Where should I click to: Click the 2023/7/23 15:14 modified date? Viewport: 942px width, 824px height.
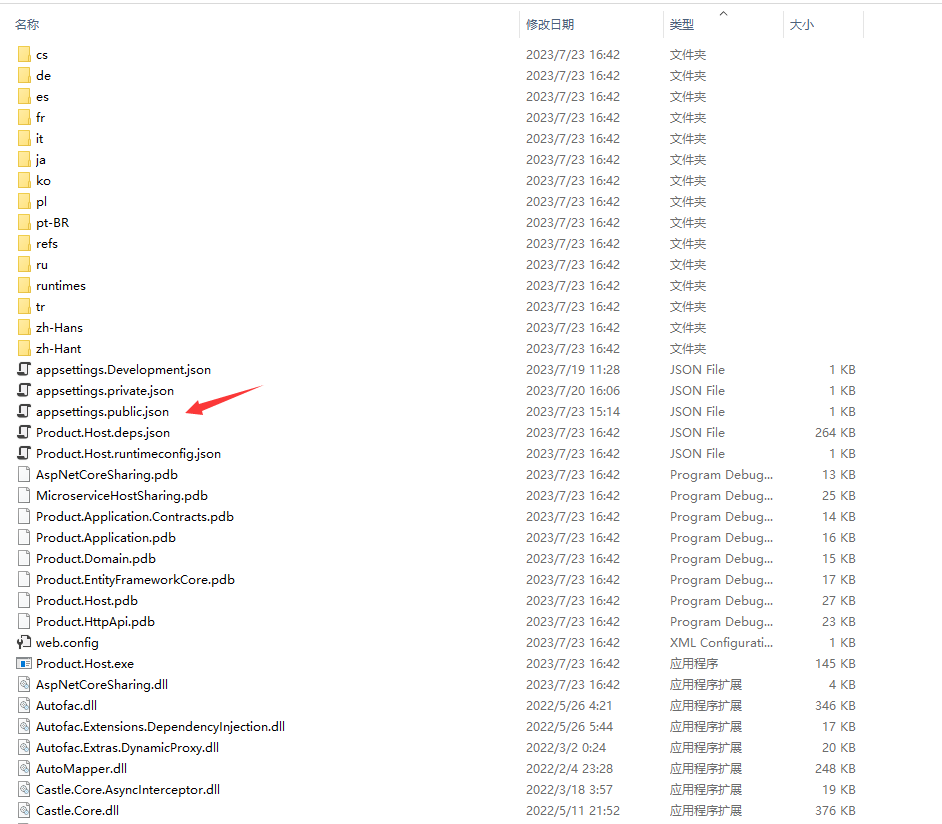pos(573,411)
